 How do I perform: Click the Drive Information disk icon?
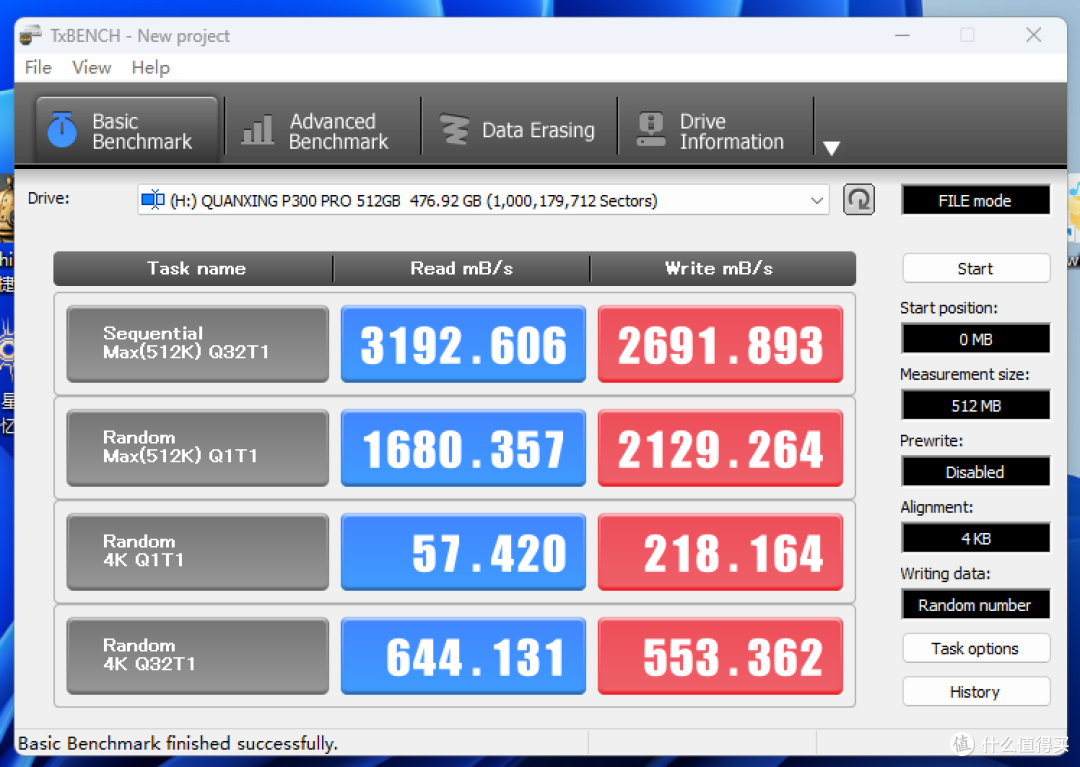point(651,129)
